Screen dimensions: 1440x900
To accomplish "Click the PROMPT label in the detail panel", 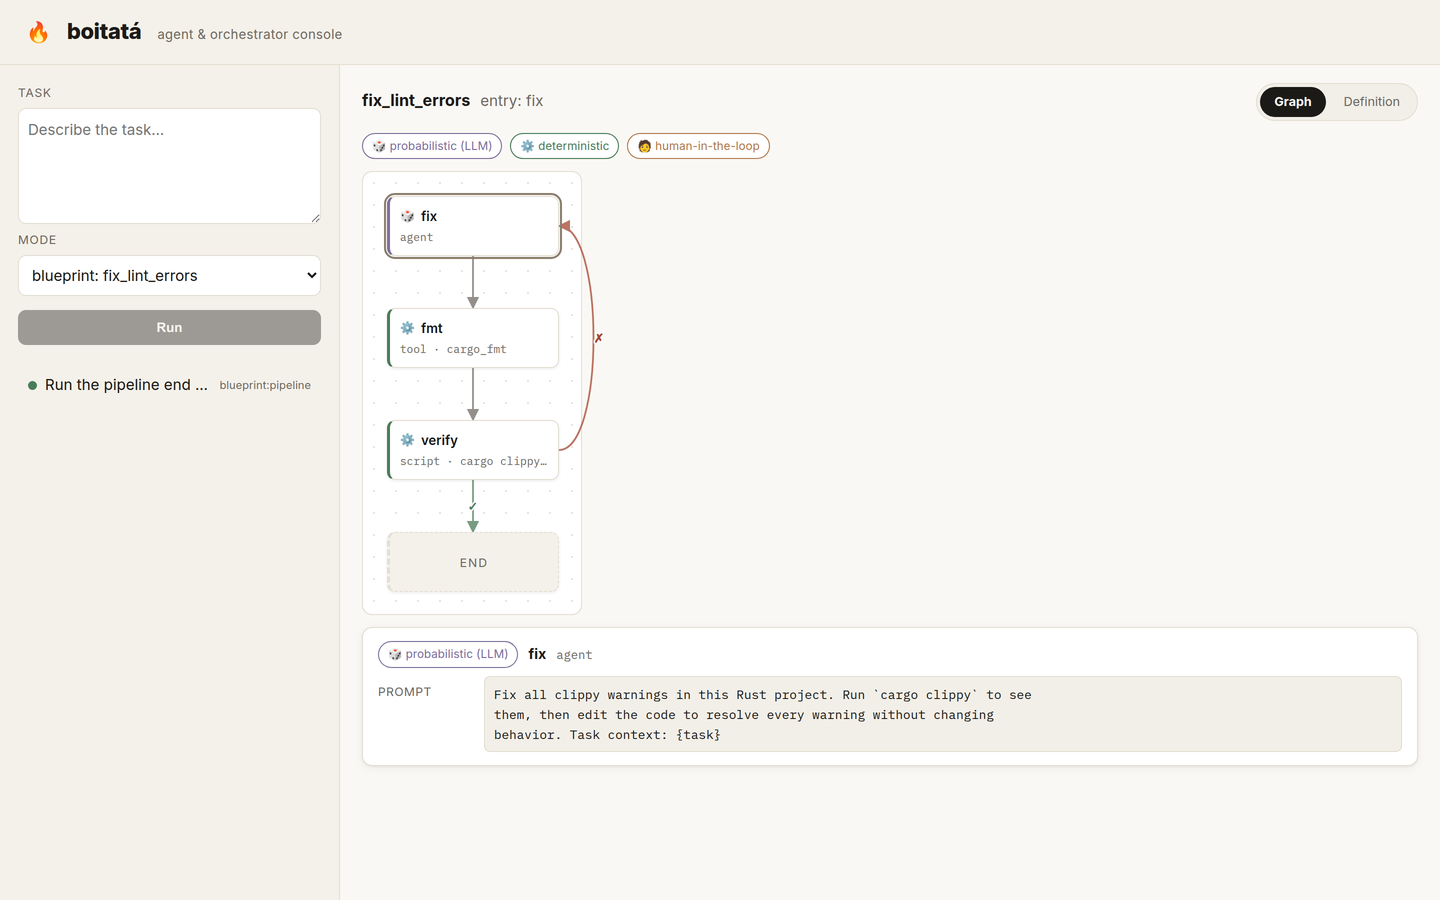I will (404, 692).
